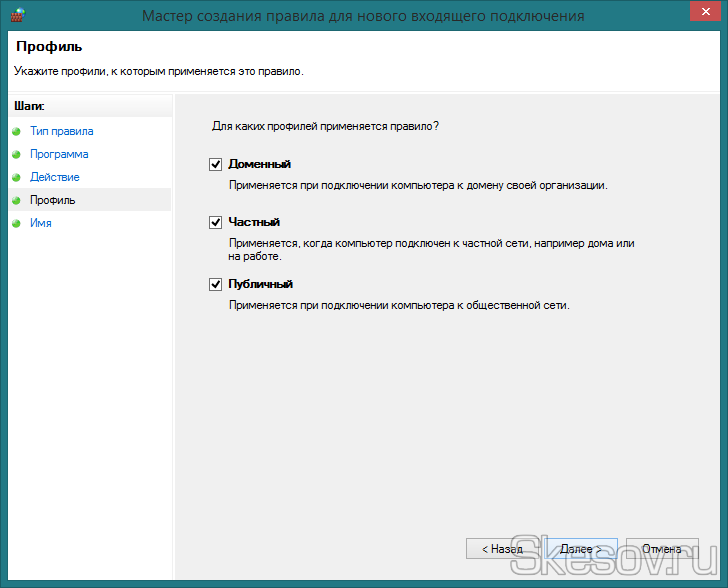
Task: Proceed with the Далее button
Action: click(x=580, y=549)
